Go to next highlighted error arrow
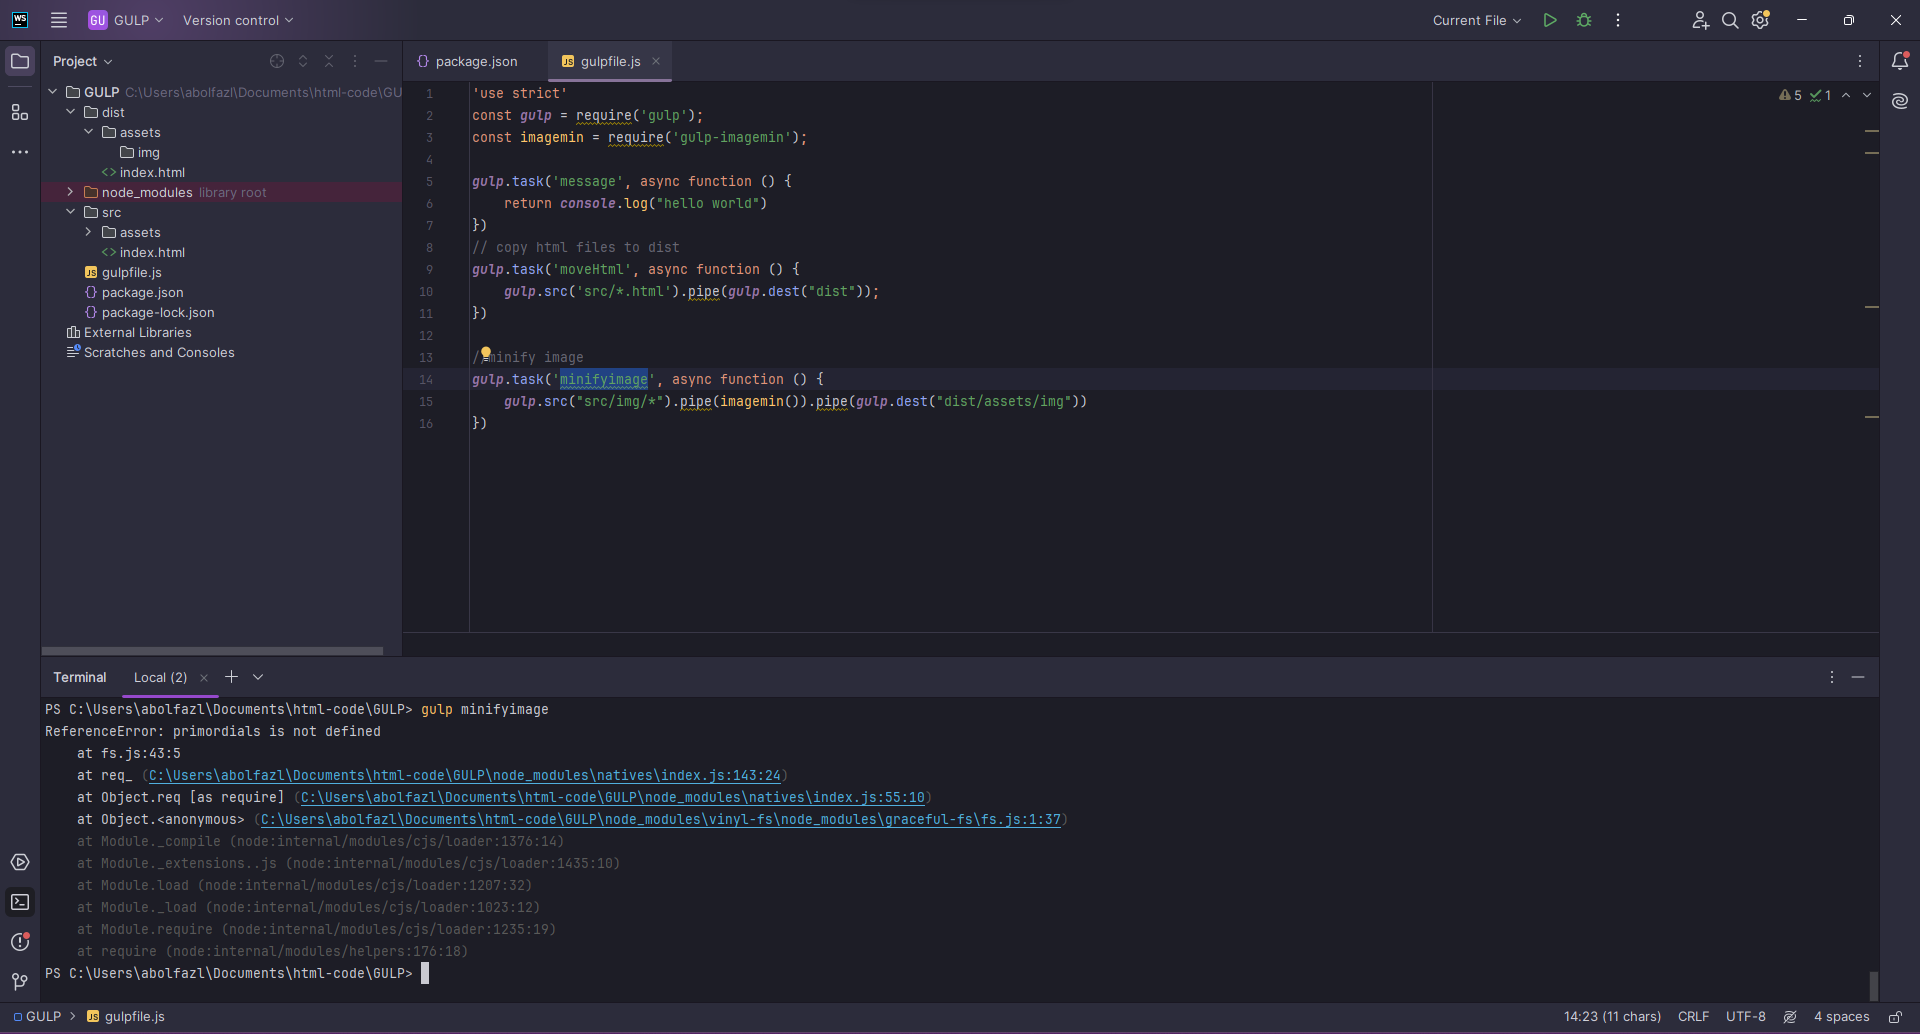Image resolution: width=1920 pixels, height=1034 pixels. pos(1866,95)
